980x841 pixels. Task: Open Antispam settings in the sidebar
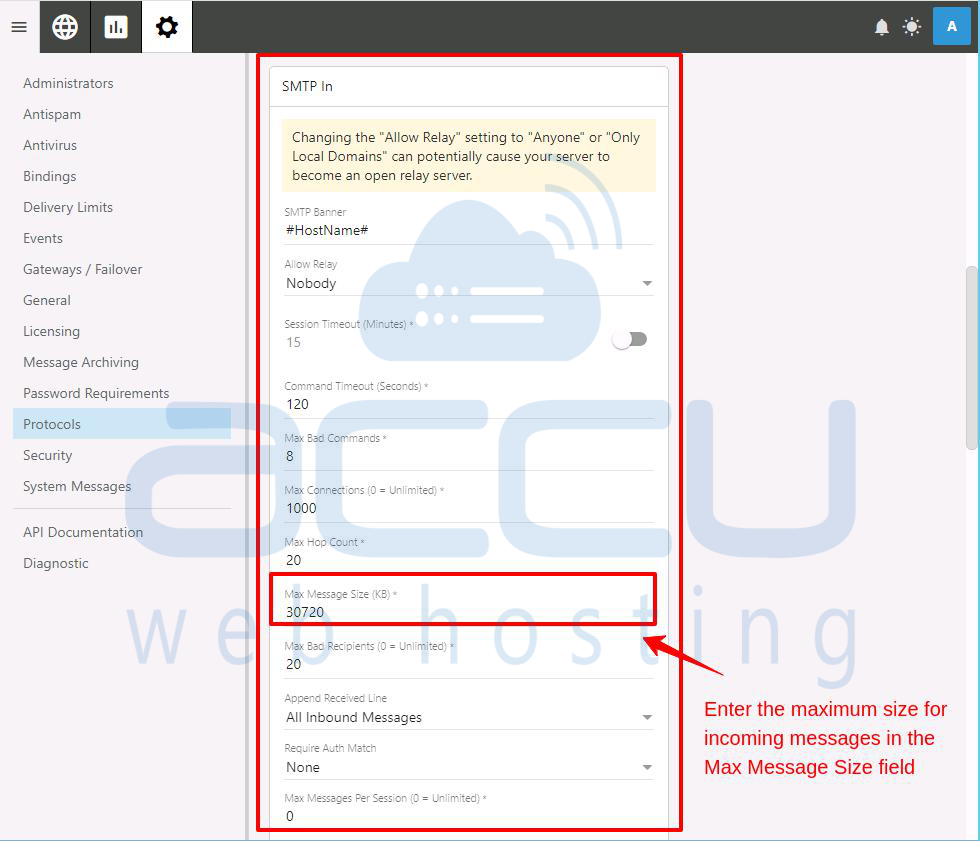coord(52,114)
